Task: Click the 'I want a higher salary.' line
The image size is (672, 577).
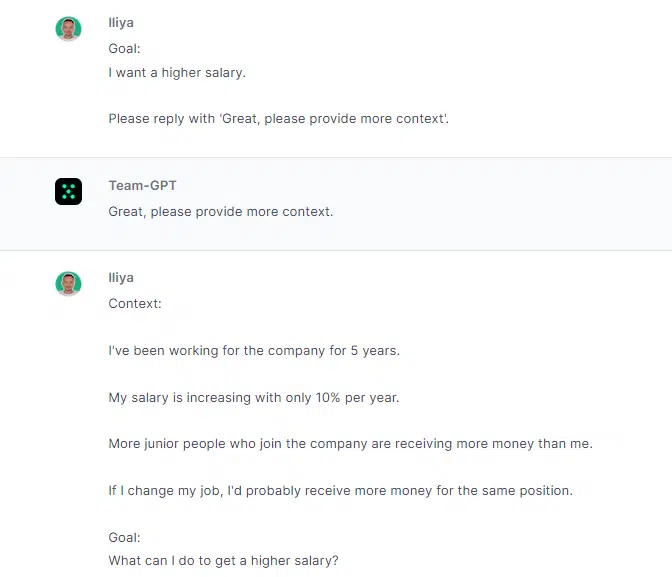Action: point(177,72)
